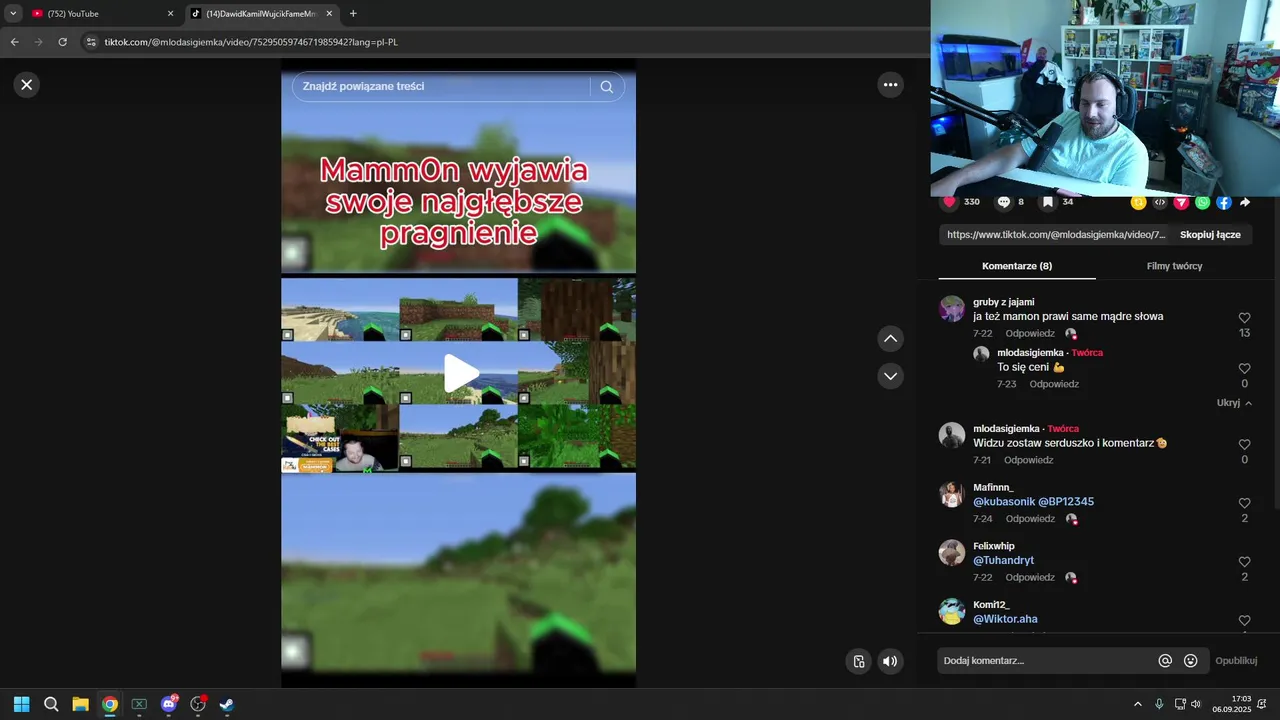Reload the TikTok page

(62, 42)
